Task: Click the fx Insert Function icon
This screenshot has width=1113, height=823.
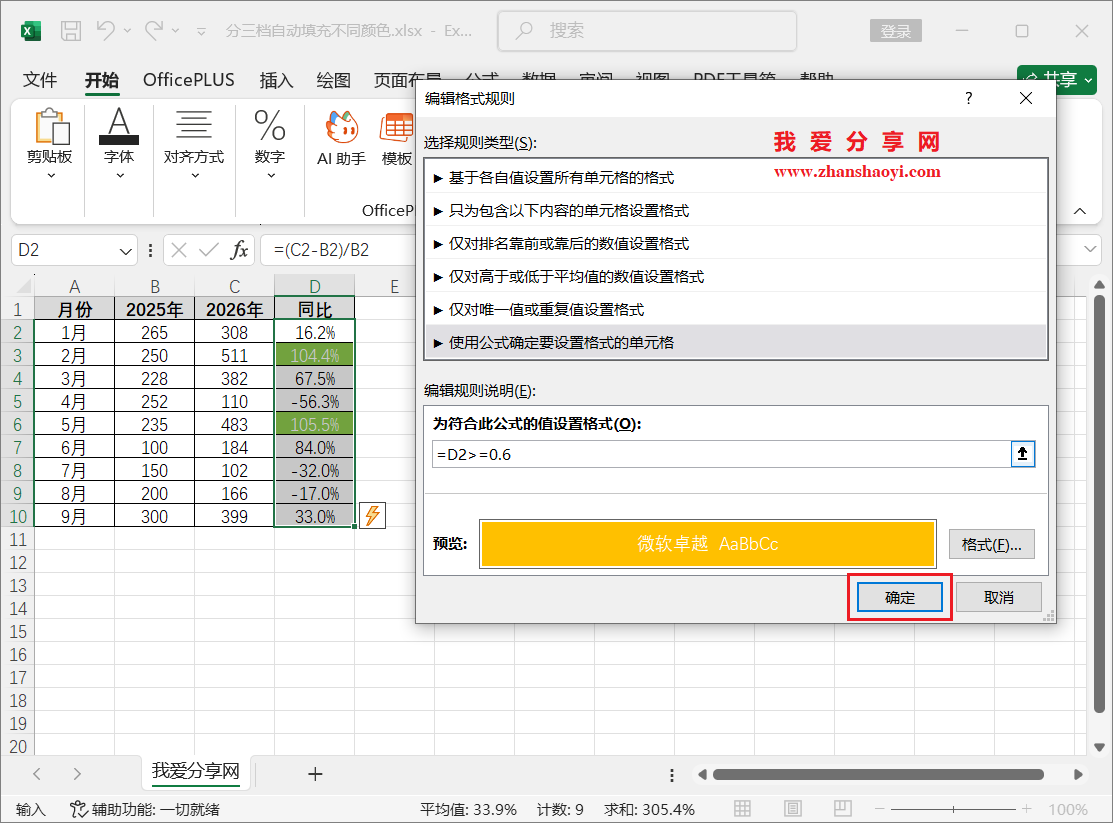Action: coord(240,250)
